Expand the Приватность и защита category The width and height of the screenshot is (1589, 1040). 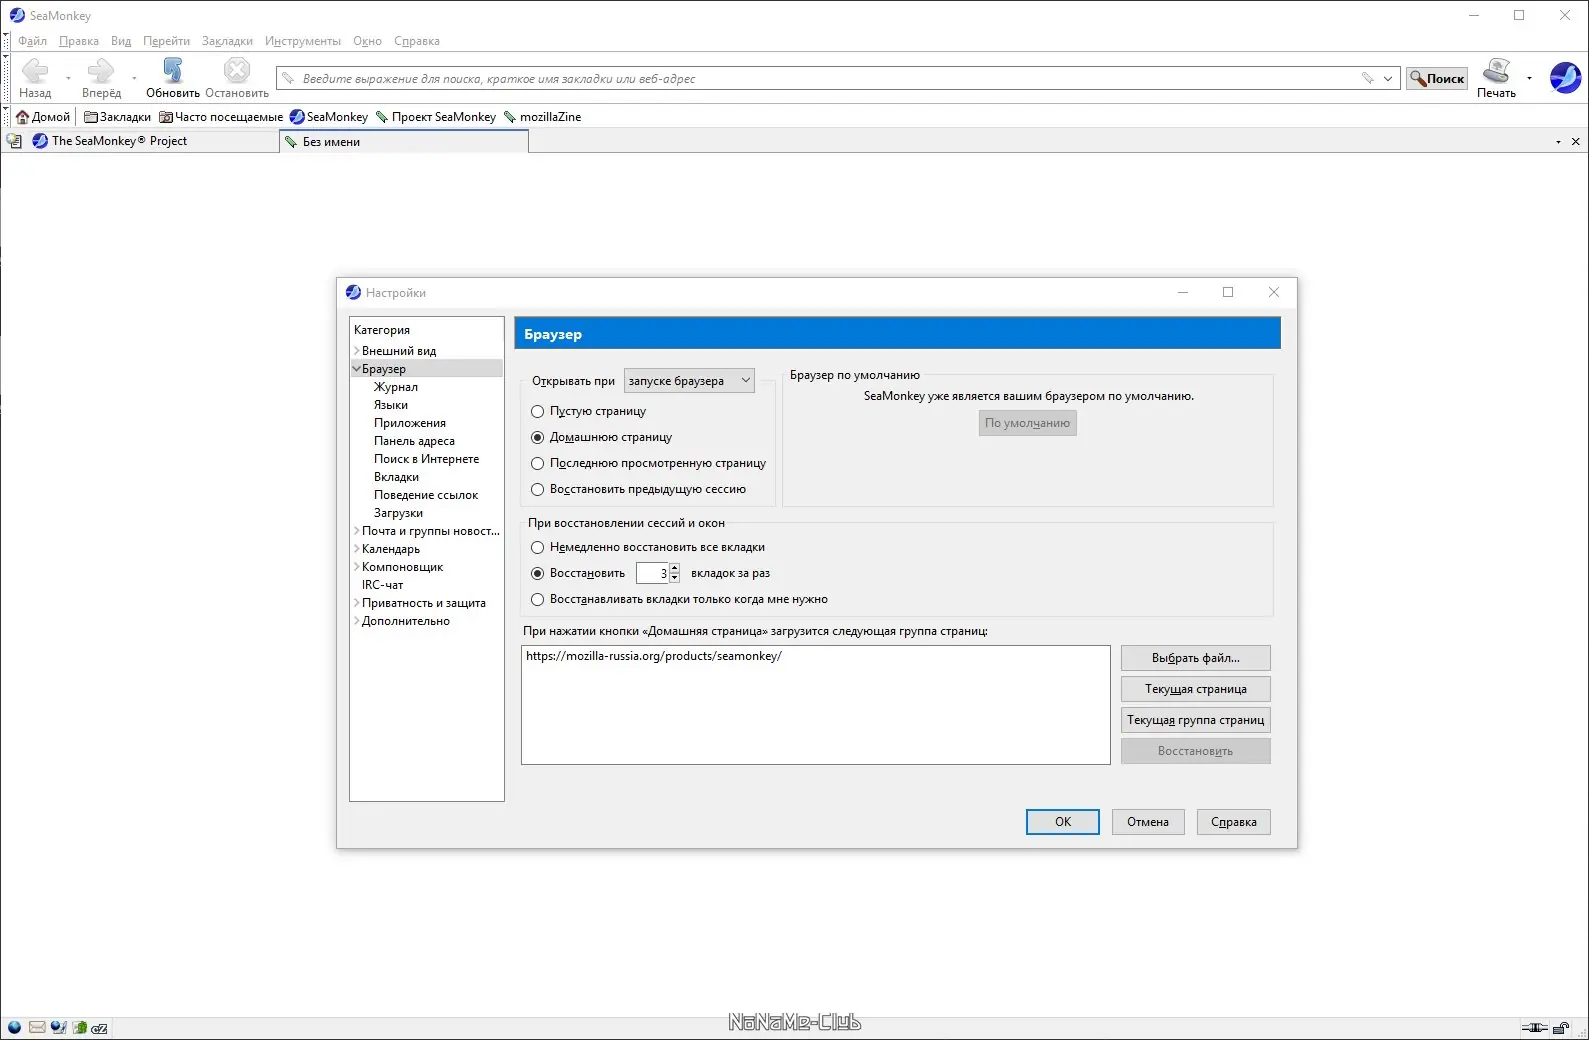357,603
